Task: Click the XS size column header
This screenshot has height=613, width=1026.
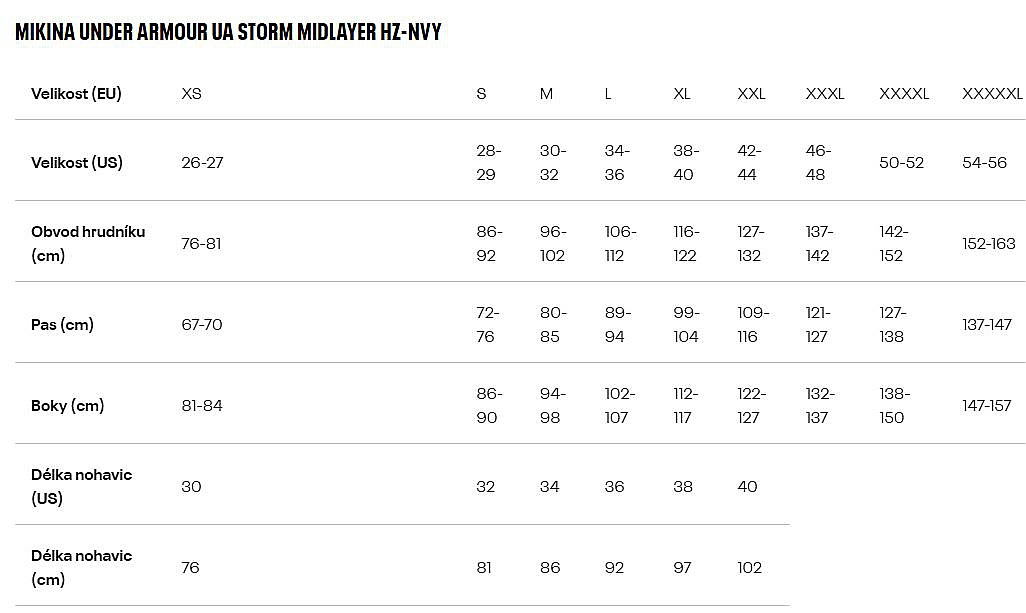Action: pyautogui.click(x=191, y=94)
